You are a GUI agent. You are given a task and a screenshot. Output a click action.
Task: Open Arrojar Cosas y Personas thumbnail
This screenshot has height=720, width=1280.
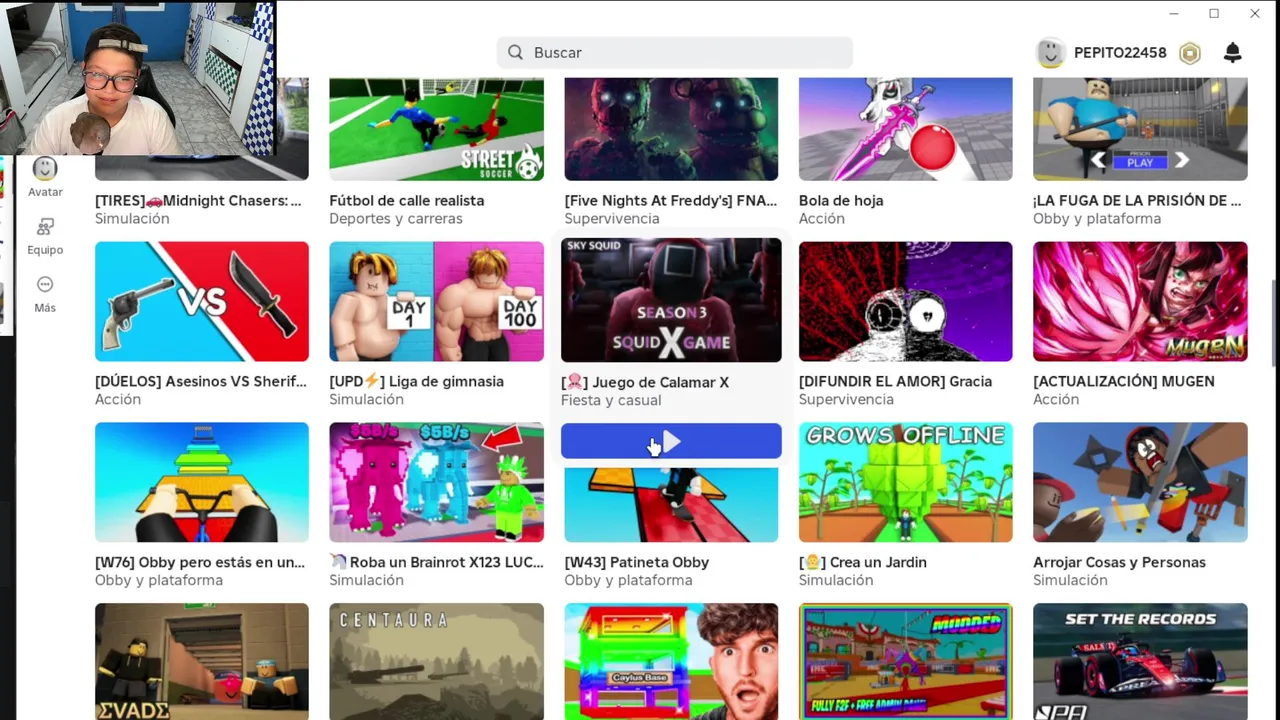[x=1140, y=482]
